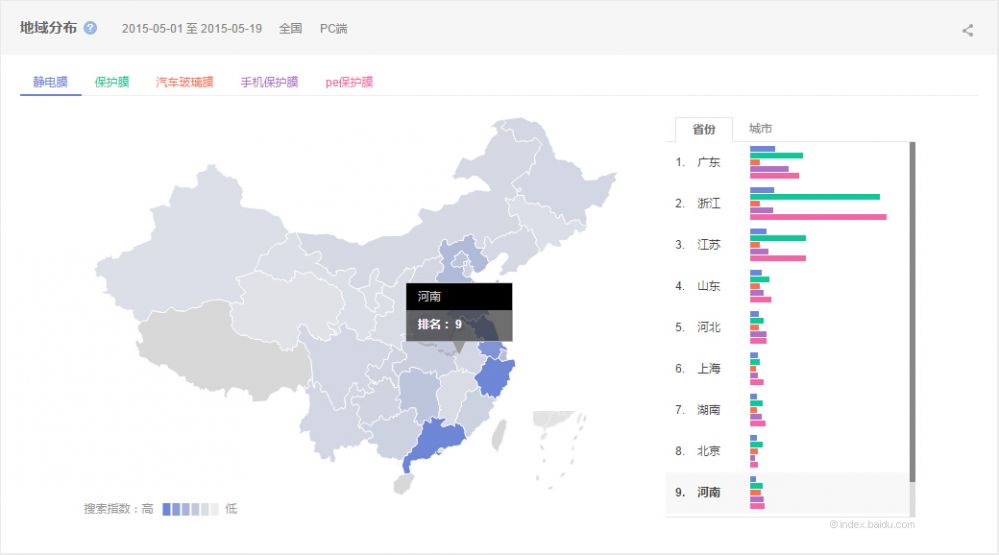This screenshot has height=555, width=999.
Task: Switch to the pe保护膜 keyword tab
Action: pyautogui.click(x=349, y=82)
